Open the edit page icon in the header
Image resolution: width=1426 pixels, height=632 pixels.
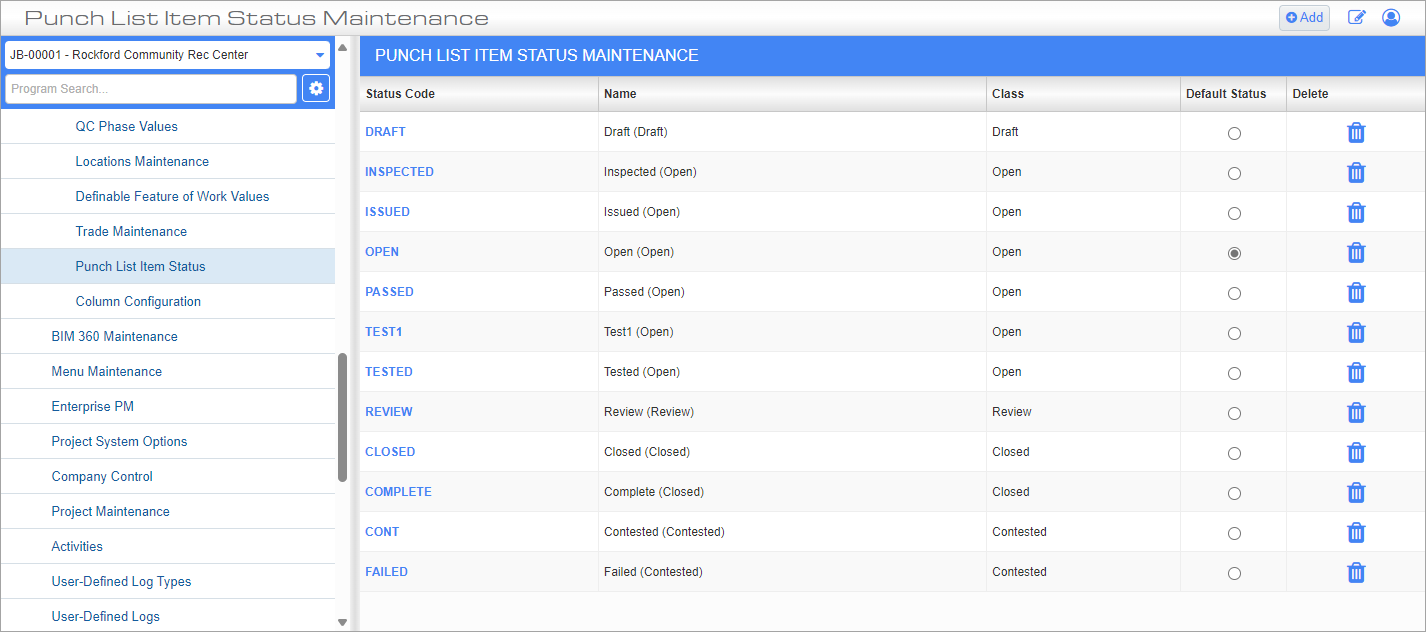(x=1356, y=17)
